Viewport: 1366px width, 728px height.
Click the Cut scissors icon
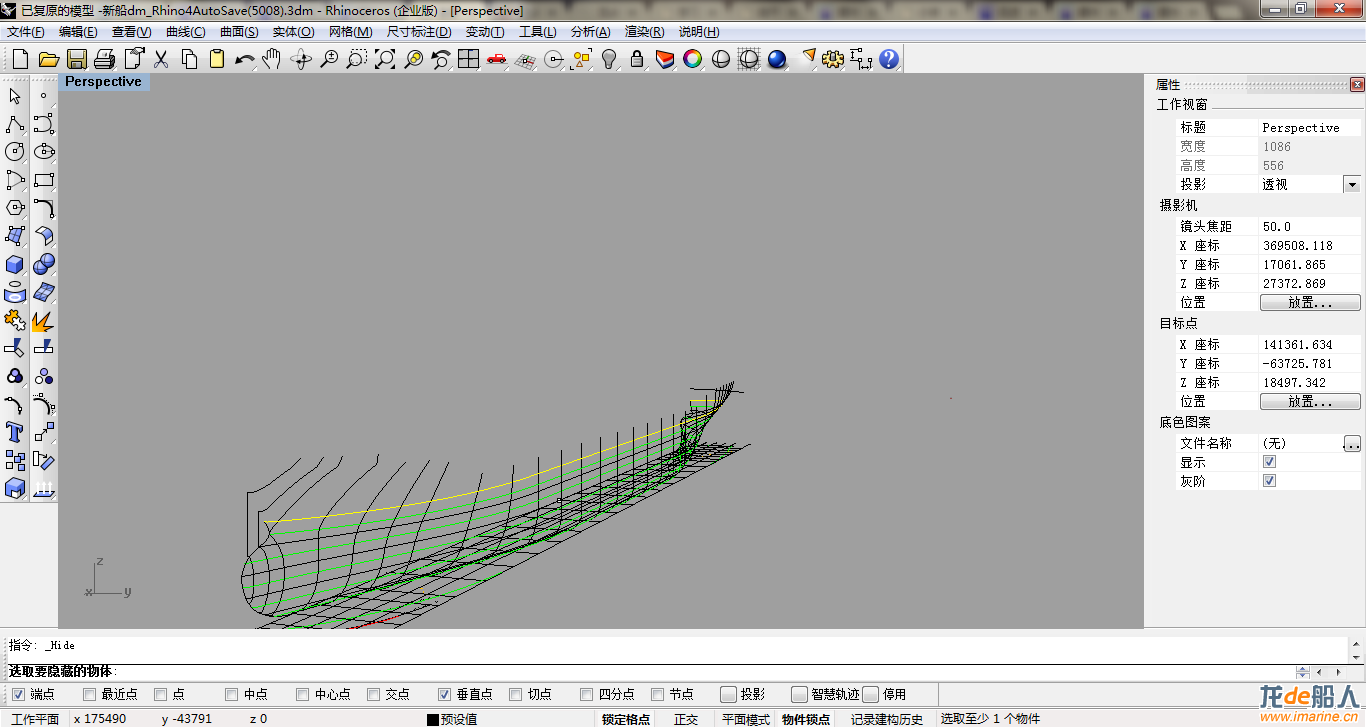coord(160,59)
